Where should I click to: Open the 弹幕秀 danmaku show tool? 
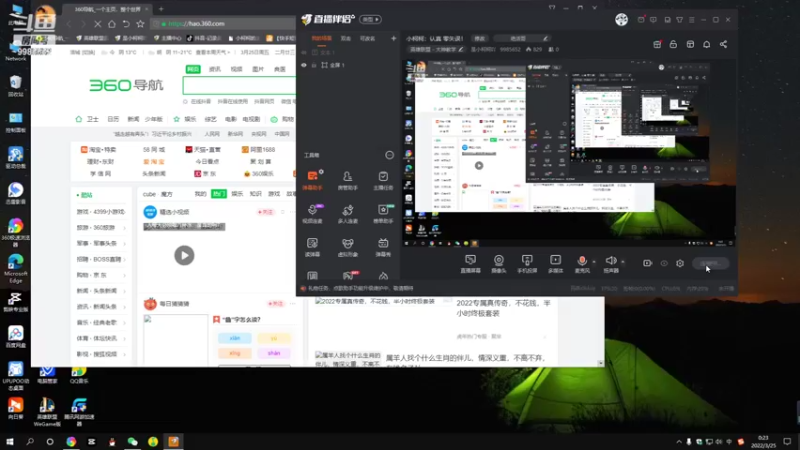(383, 247)
